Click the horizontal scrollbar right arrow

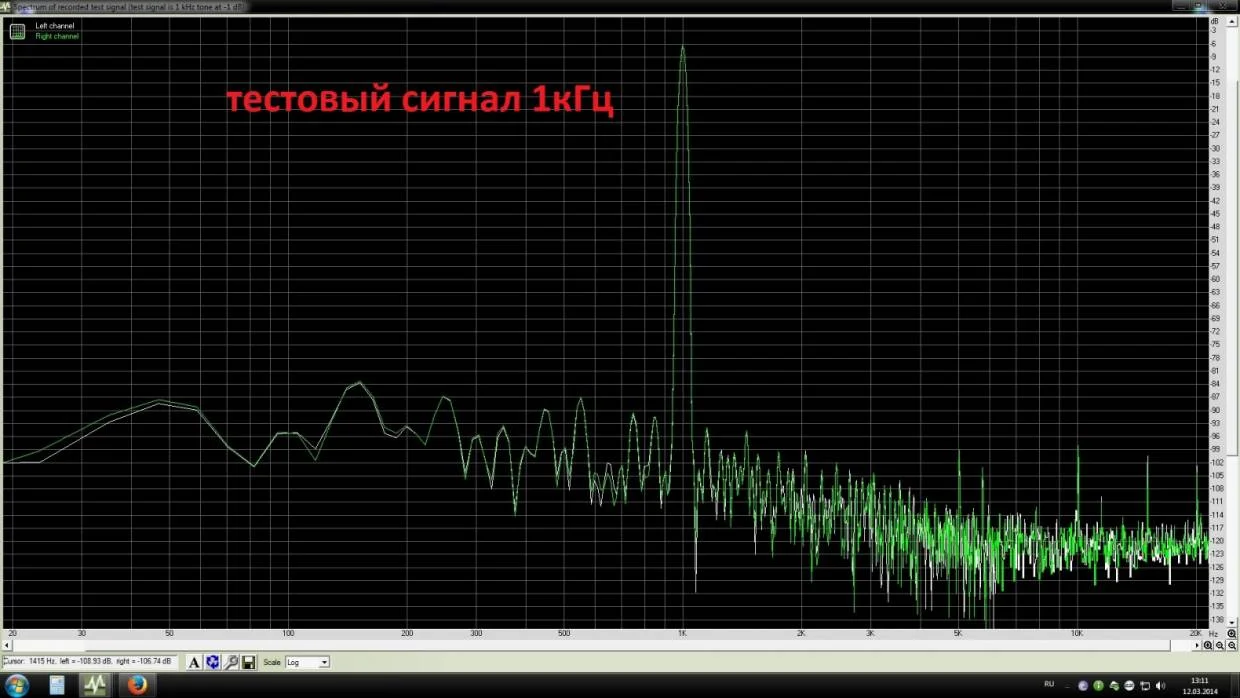pos(1197,645)
